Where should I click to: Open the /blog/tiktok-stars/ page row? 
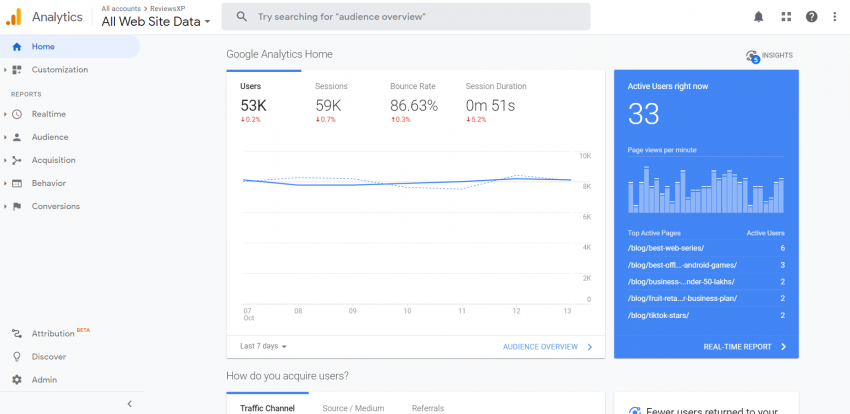click(706, 315)
